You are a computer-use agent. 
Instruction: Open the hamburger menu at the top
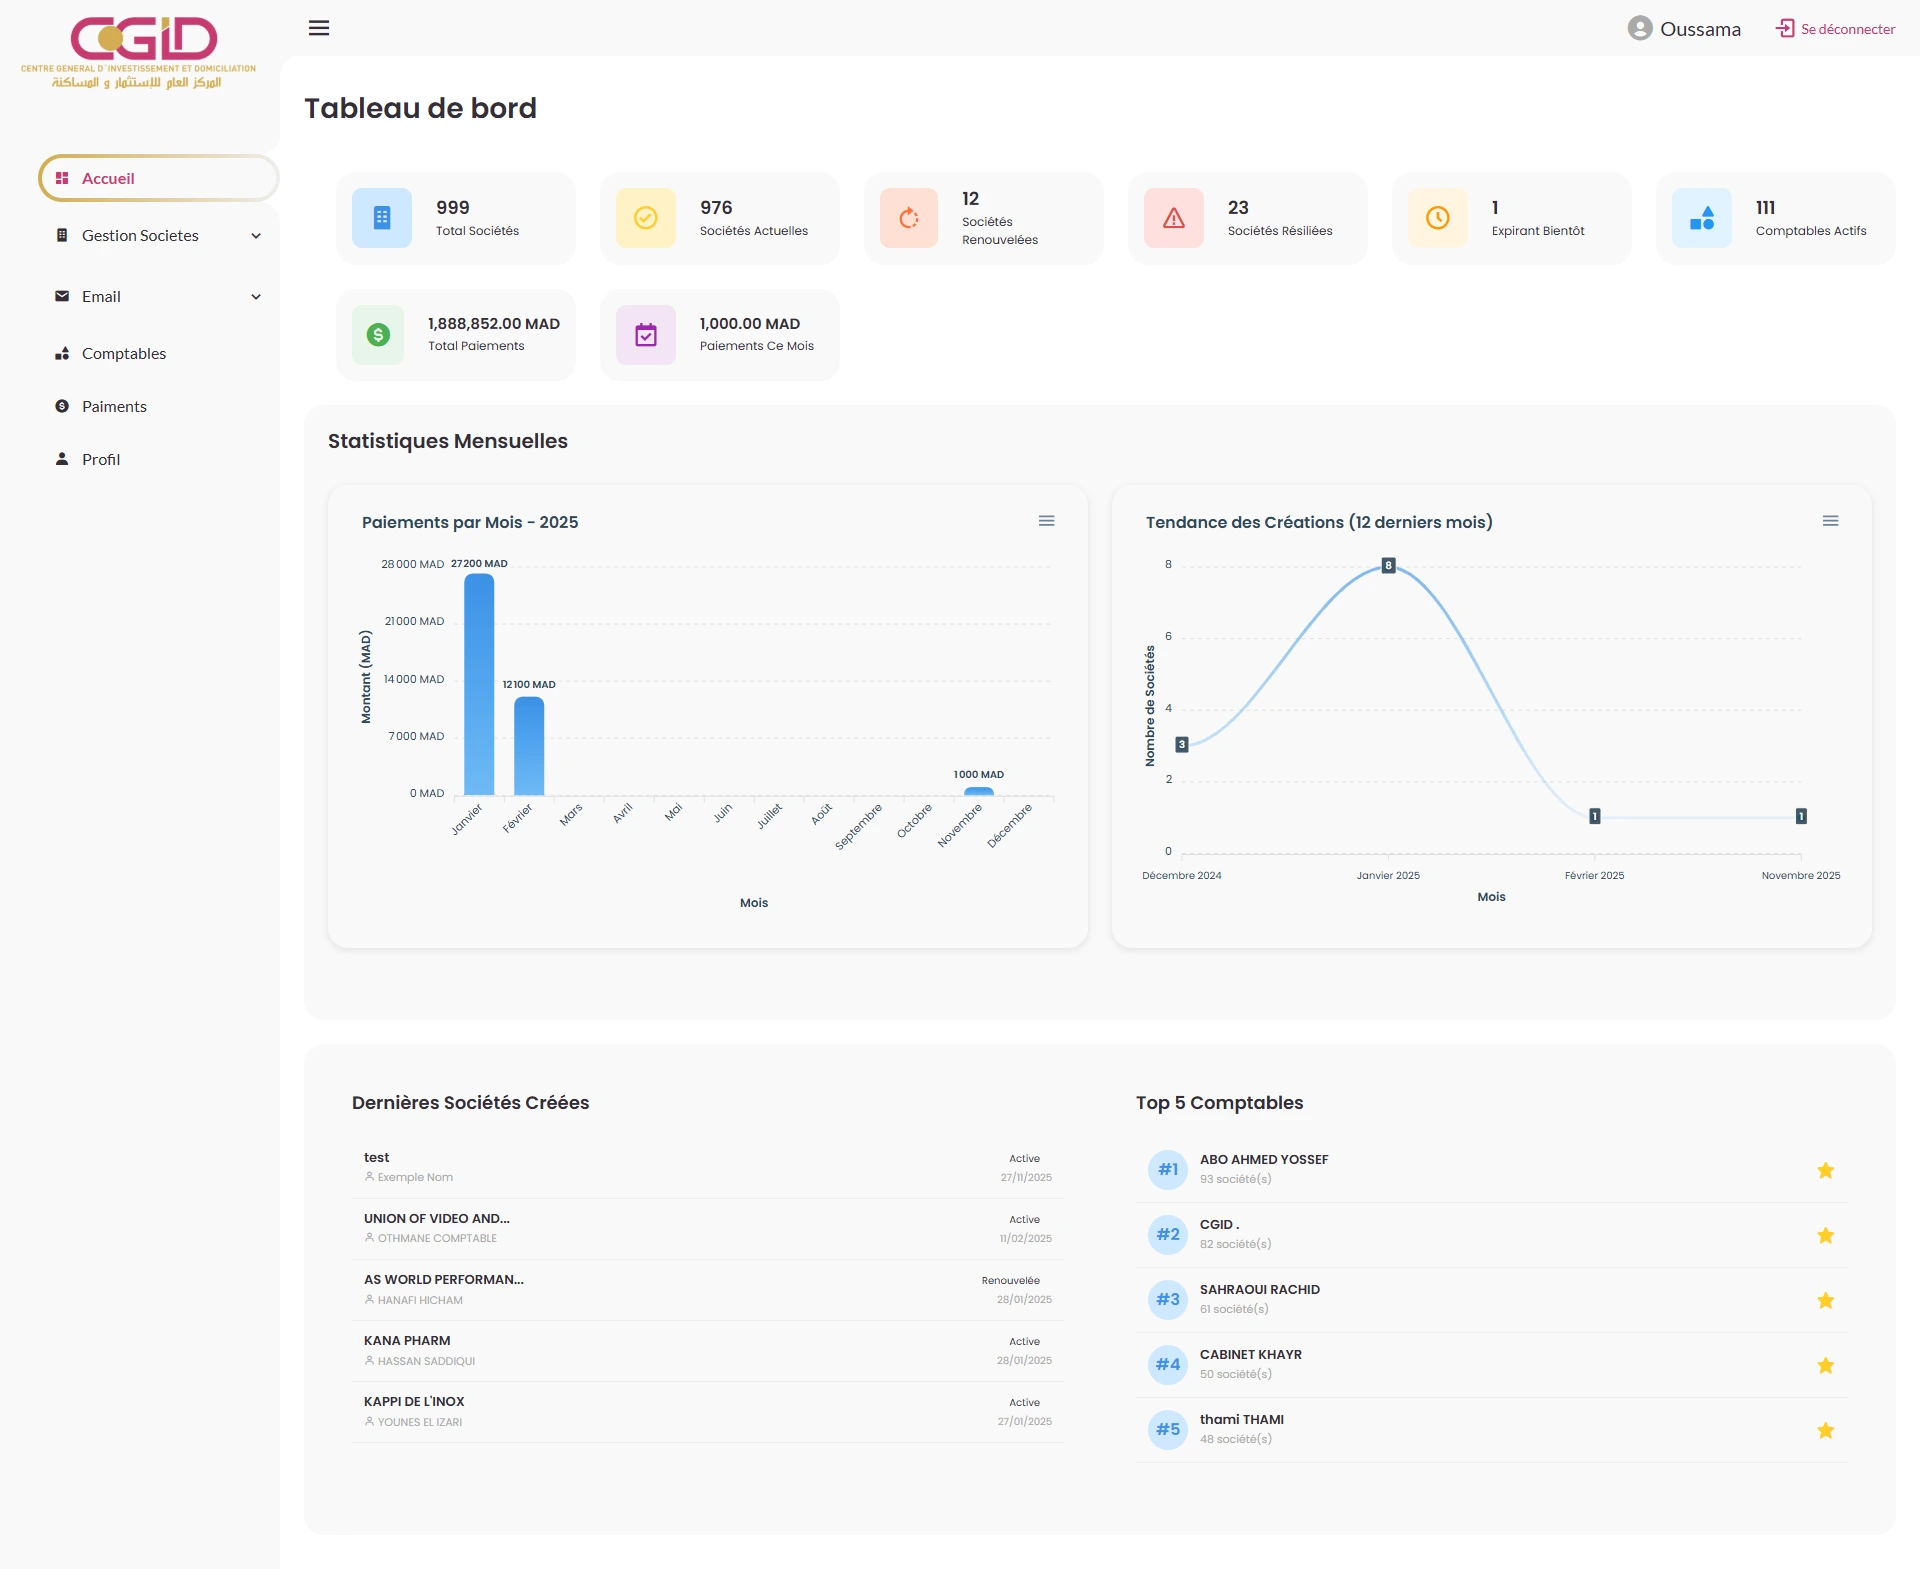(318, 27)
